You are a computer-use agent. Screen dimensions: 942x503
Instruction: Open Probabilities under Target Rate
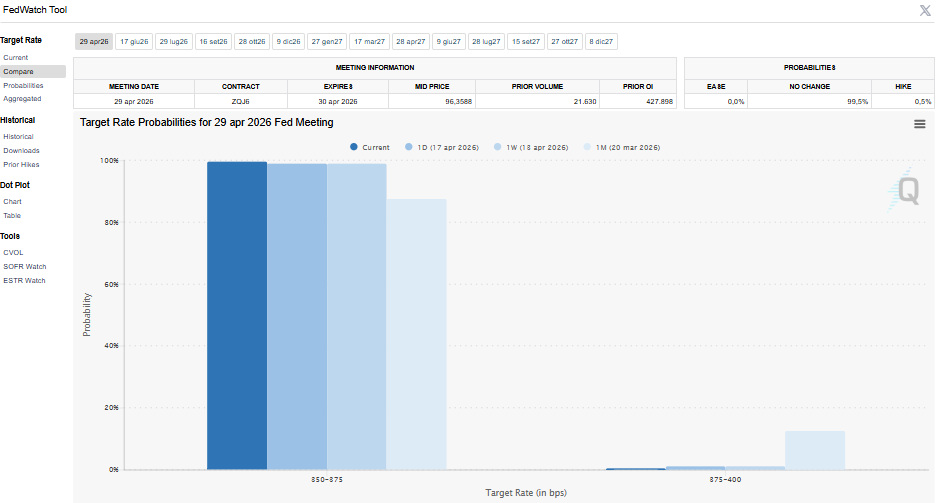[x=23, y=85]
